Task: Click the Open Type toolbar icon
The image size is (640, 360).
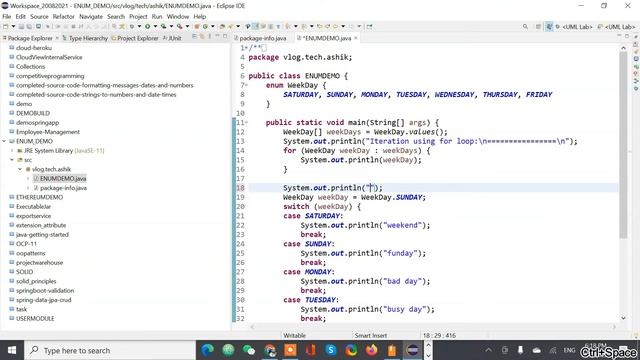Action: coord(222,27)
